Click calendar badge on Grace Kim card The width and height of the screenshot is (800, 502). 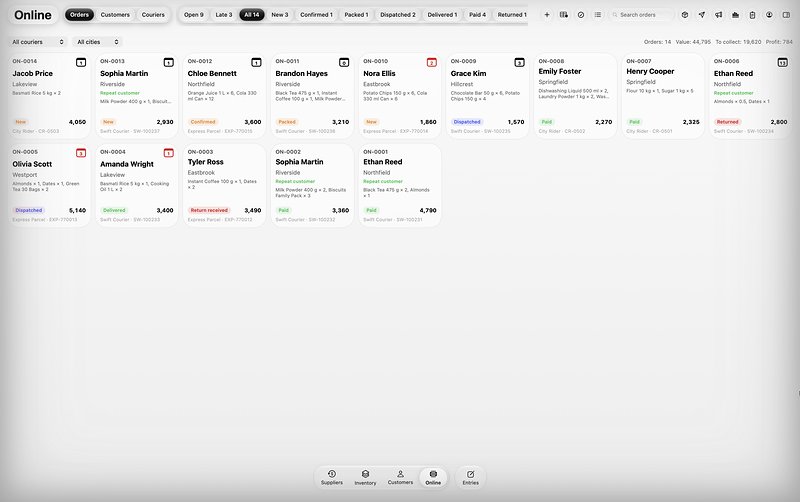tap(519, 62)
